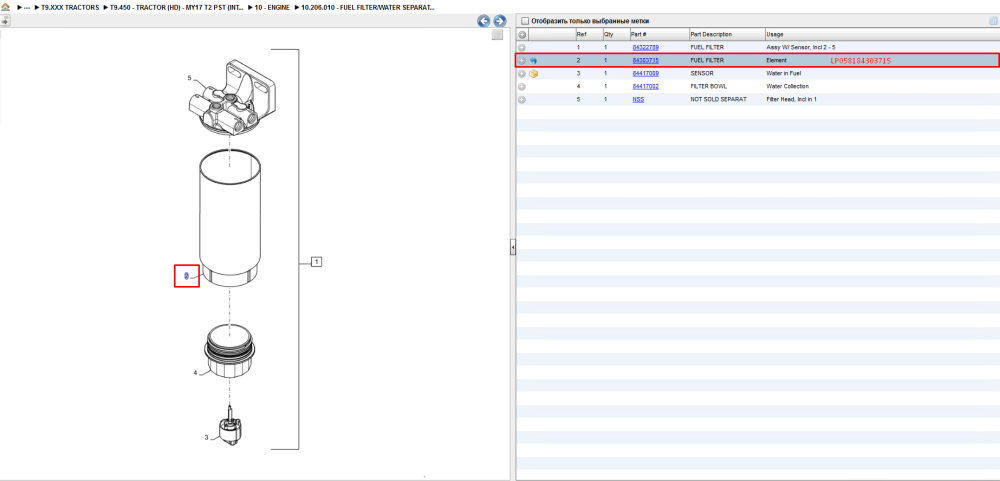Click the plus icon on the NSS row
The width and height of the screenshot is (1000, 481).
[x=522, y=100]
